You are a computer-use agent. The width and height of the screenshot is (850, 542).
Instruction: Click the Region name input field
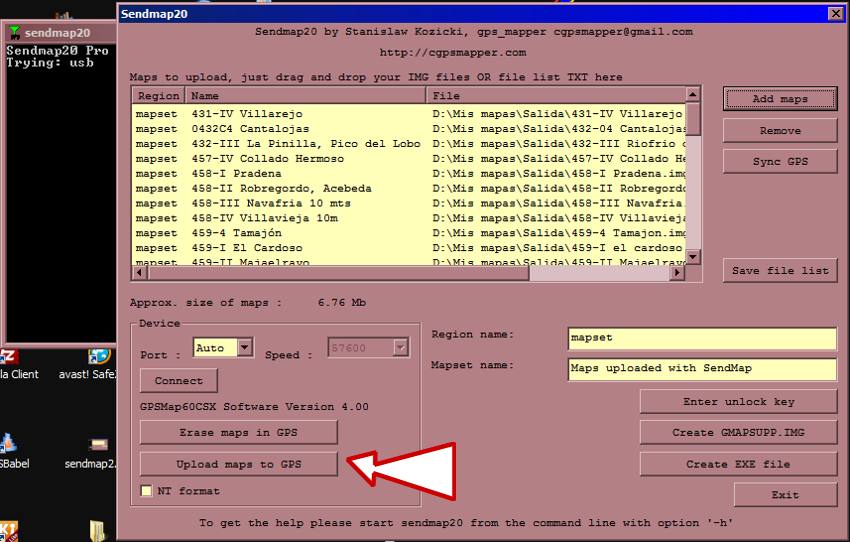(702, 338)
